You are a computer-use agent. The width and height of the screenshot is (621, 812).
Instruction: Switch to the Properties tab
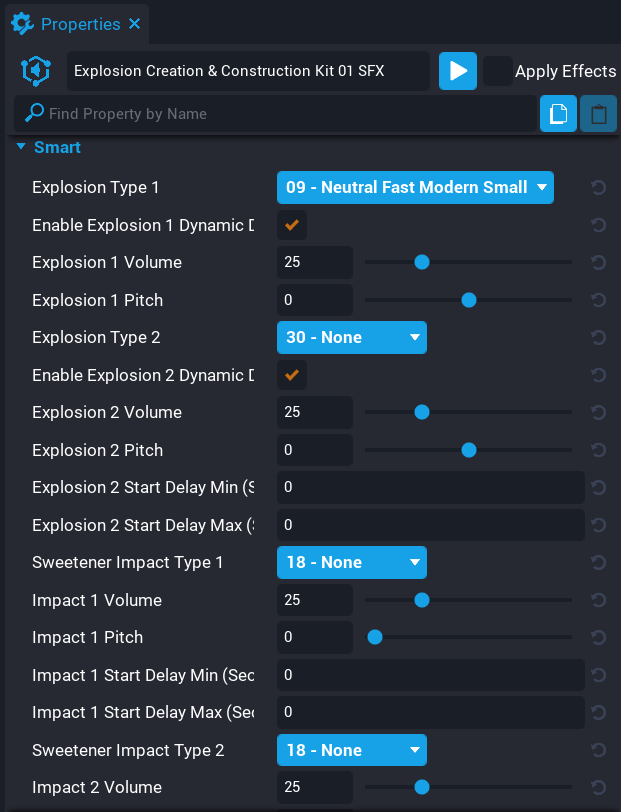pyautogui.click(x=78, y=23)
